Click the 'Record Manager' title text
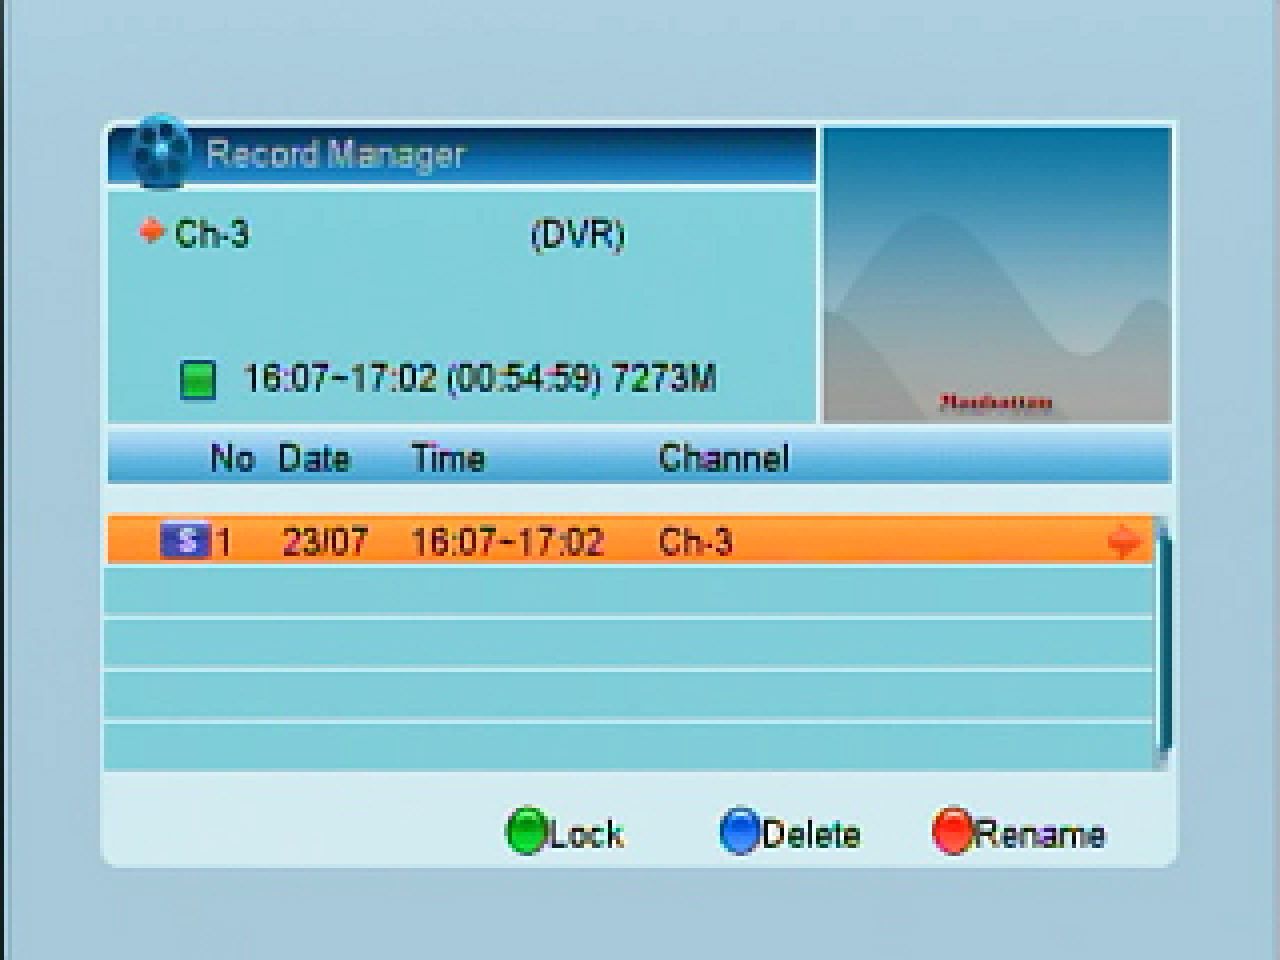1280x960 pixels. click(336, 155)
